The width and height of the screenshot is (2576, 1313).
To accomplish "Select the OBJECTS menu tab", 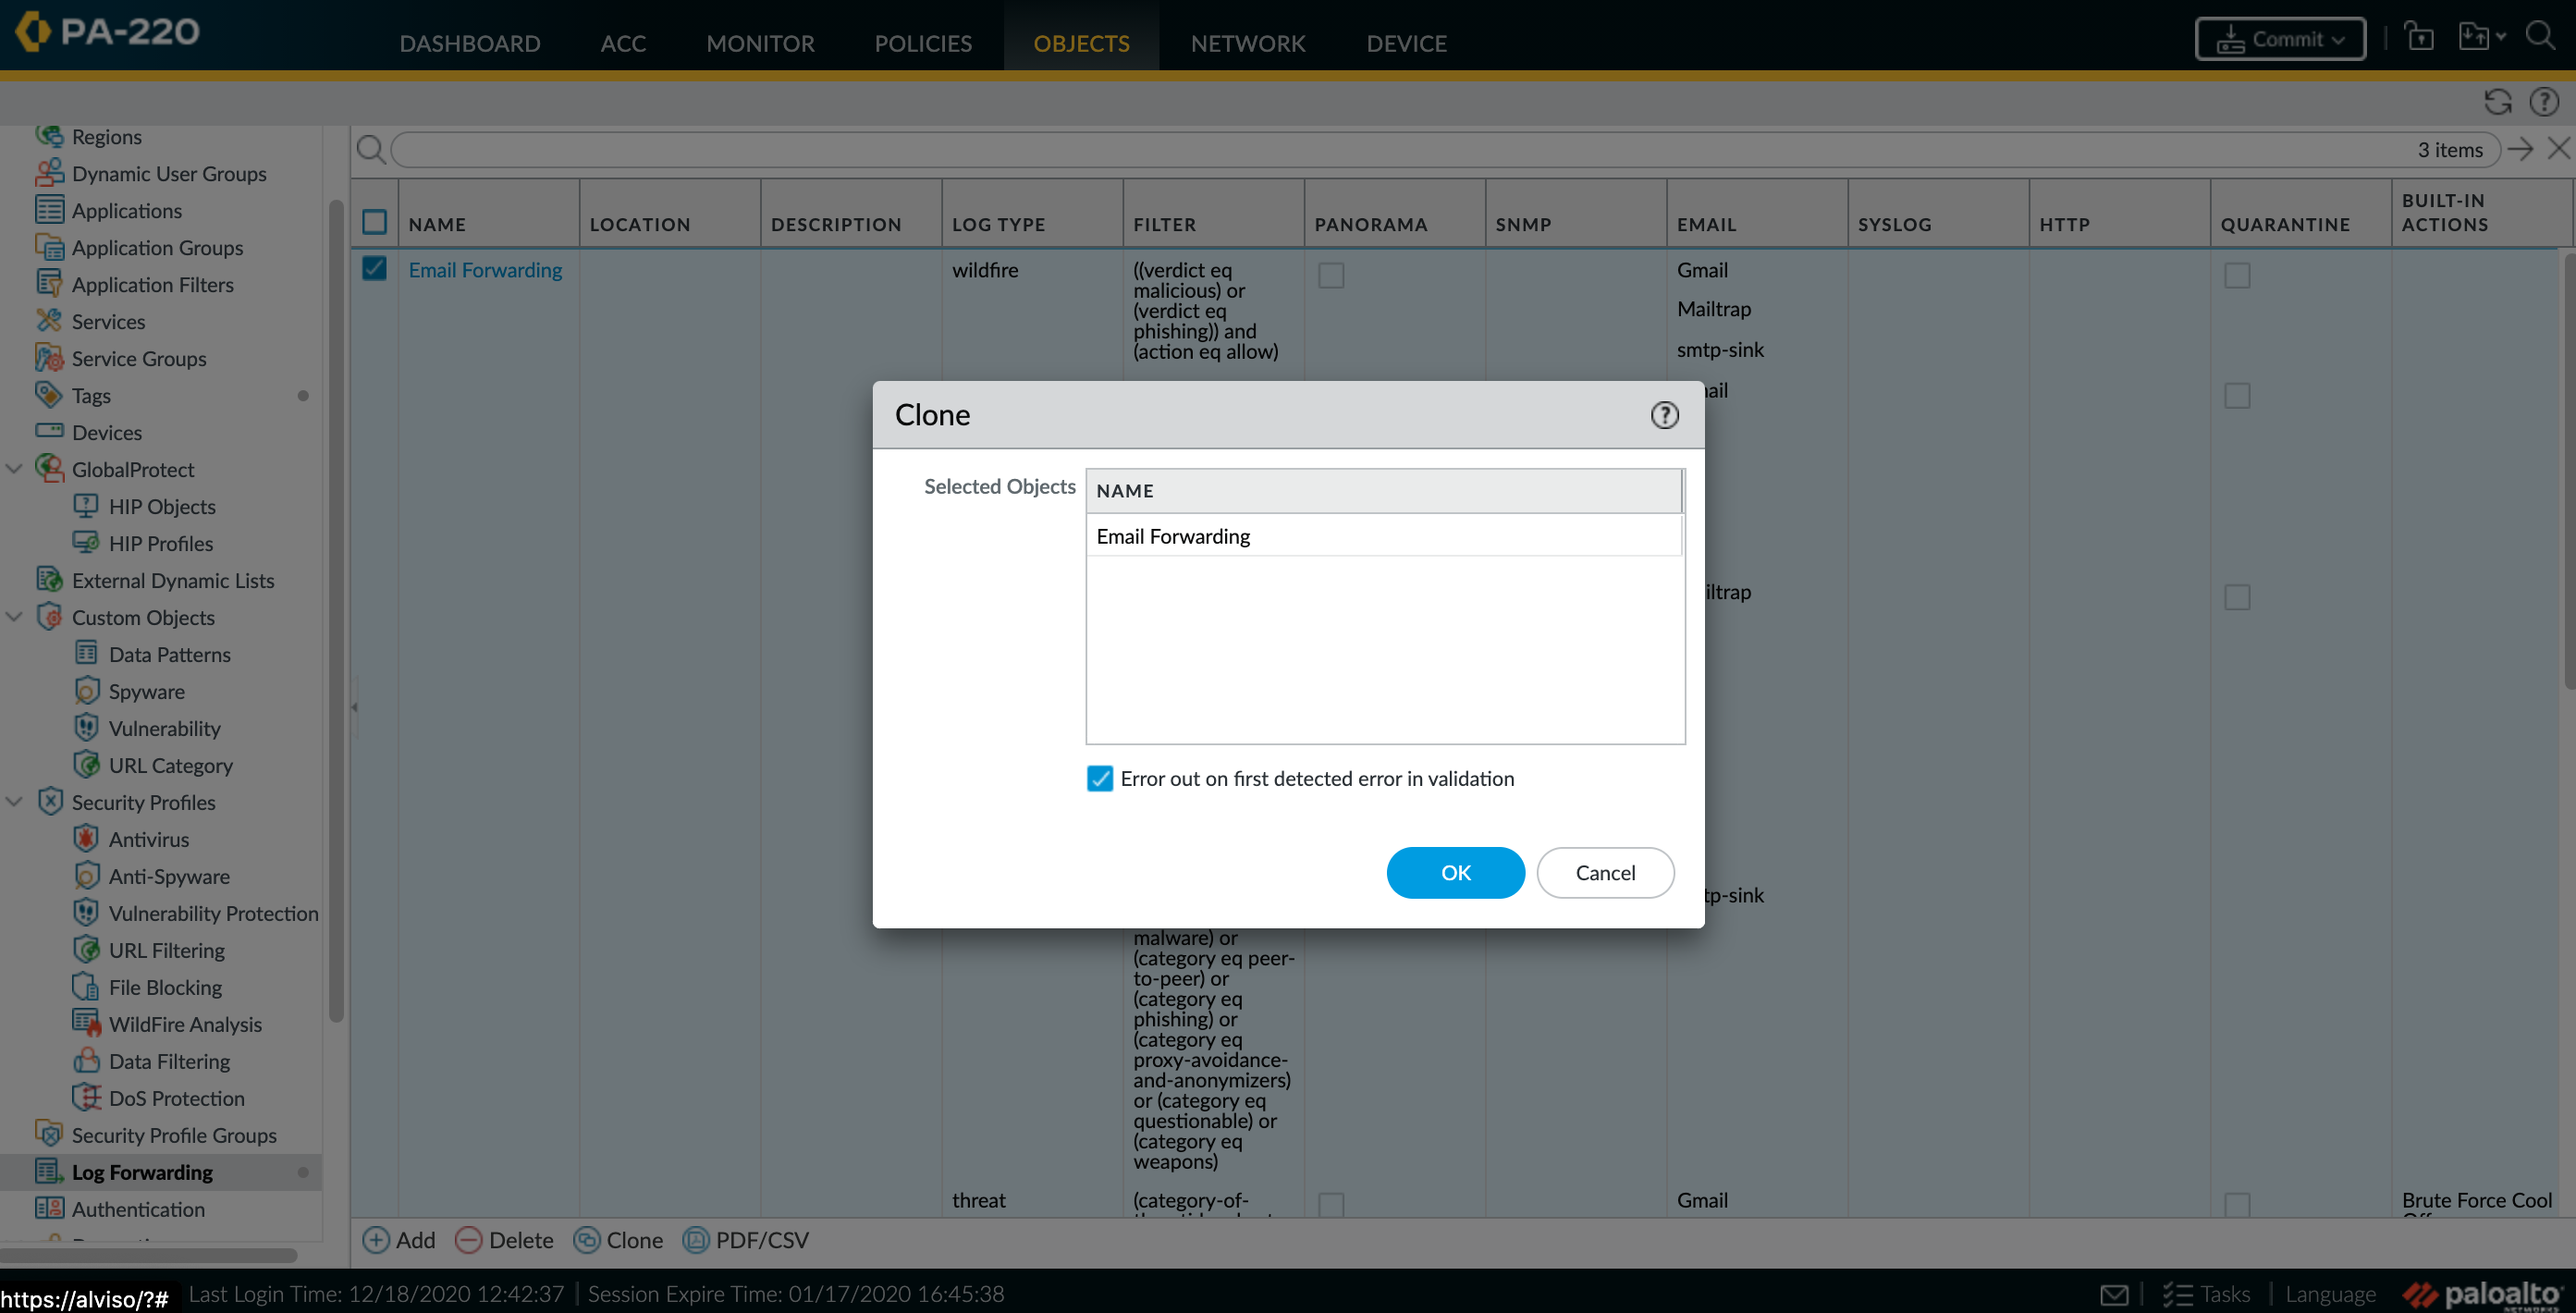I will 1080,43.
